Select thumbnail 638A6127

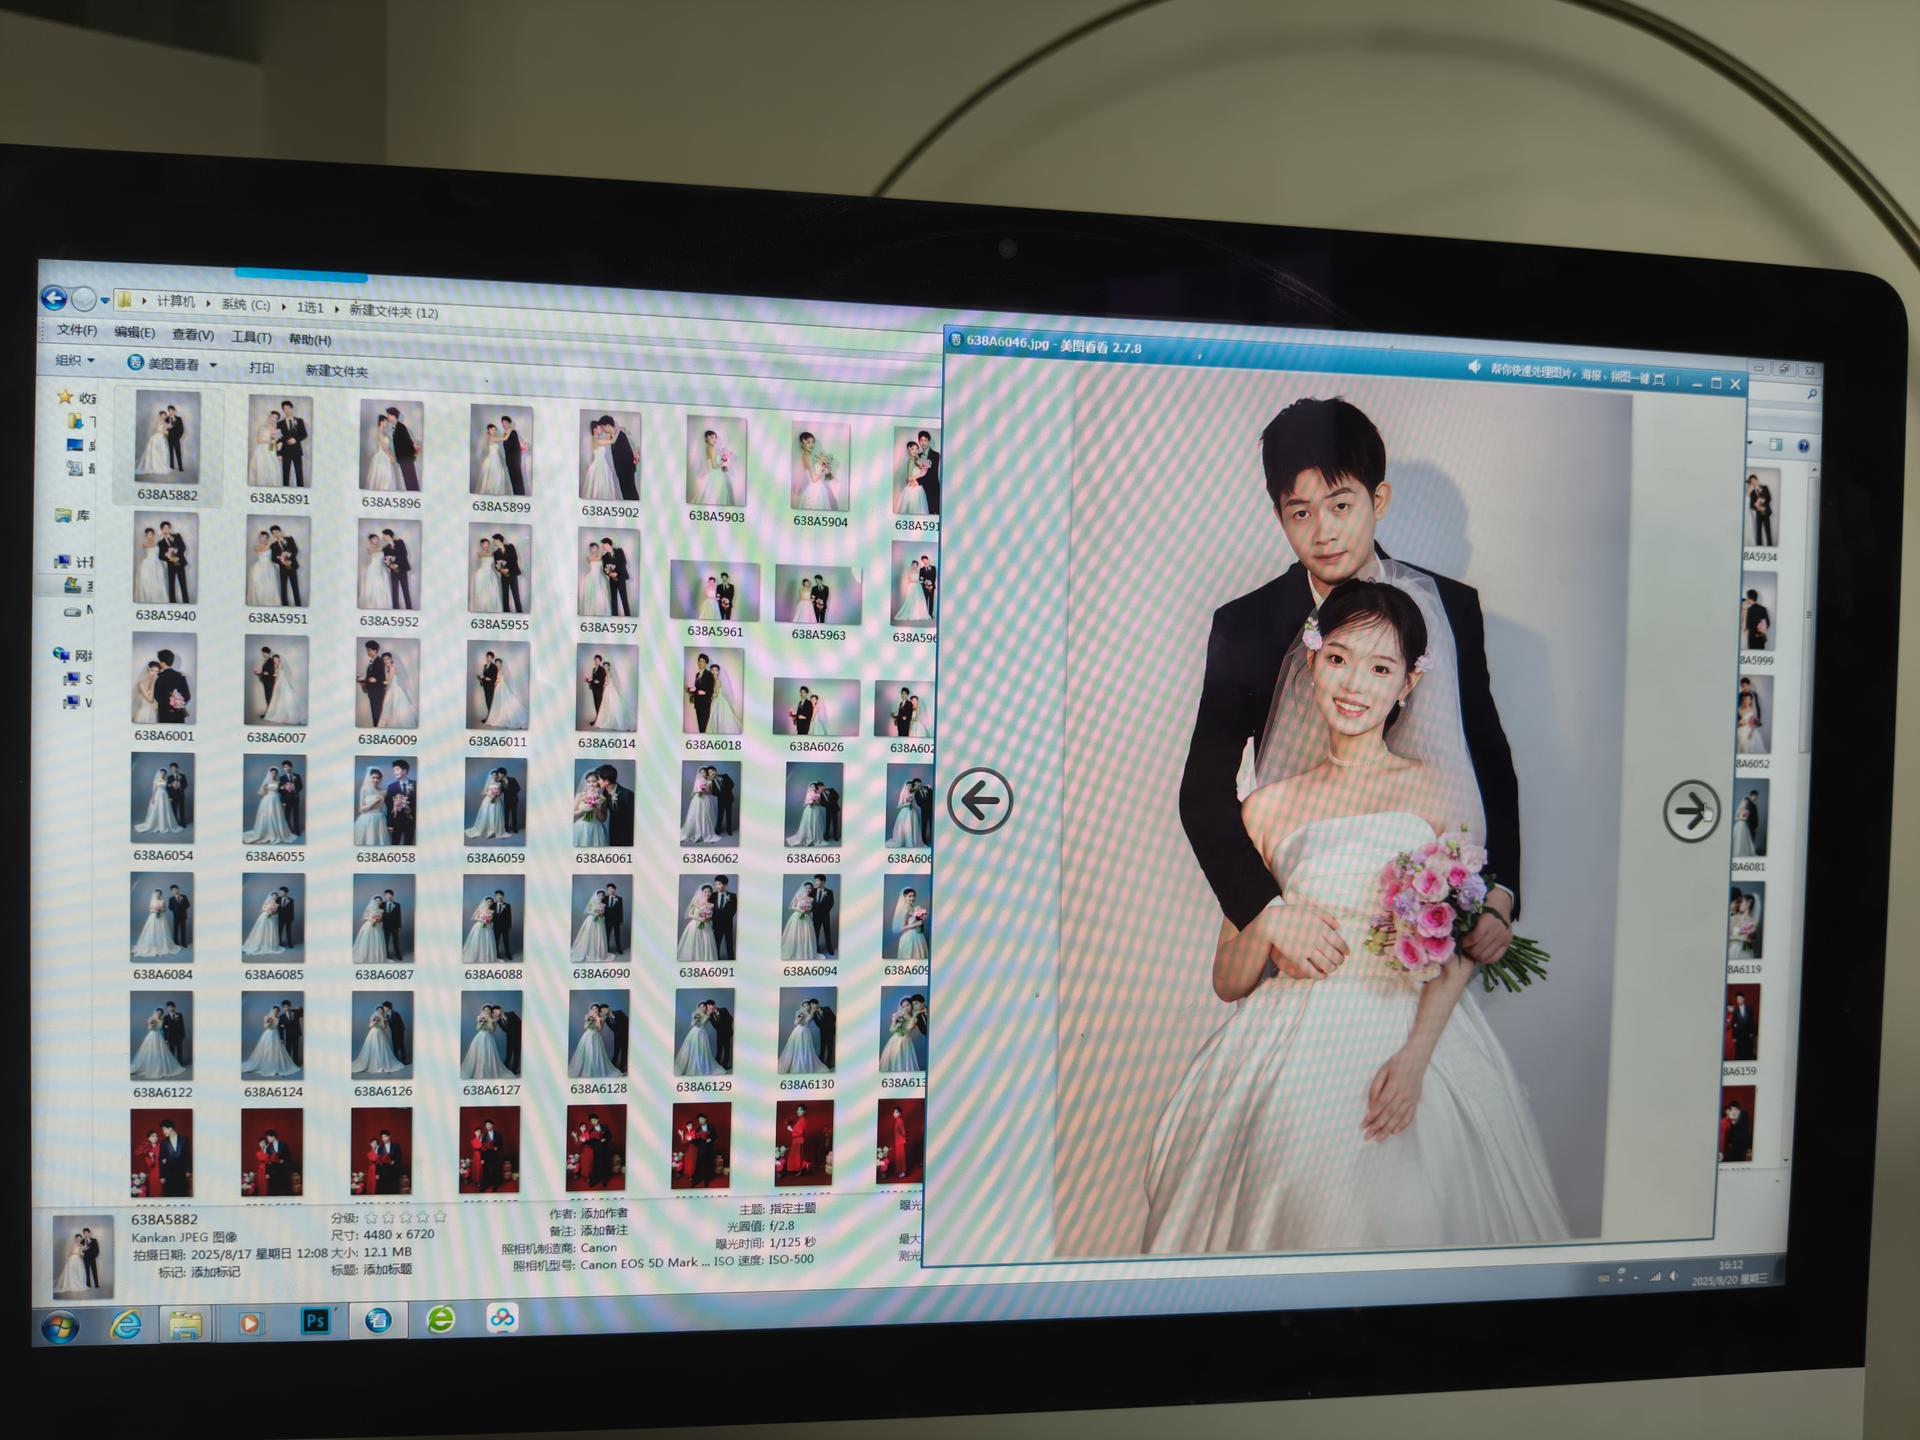pyautogui.click(x=491, y=1044)
